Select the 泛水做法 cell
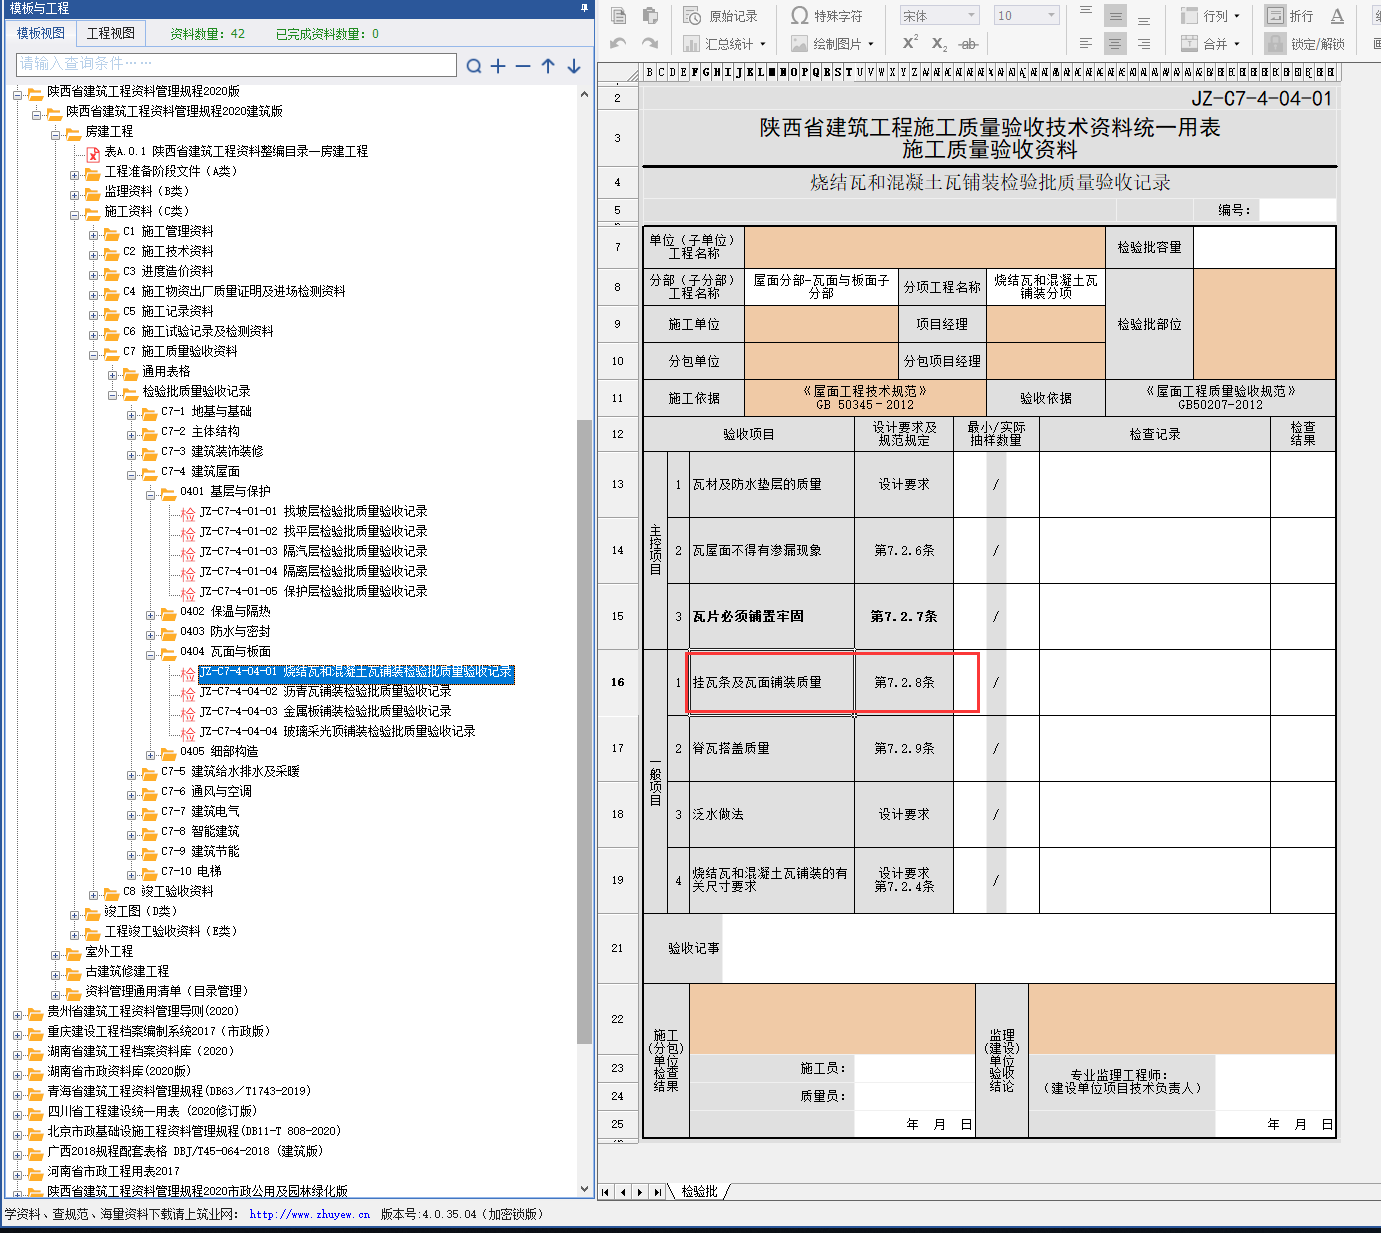This screenshot has height=1233, width=1381. click(x=772, y=814)
